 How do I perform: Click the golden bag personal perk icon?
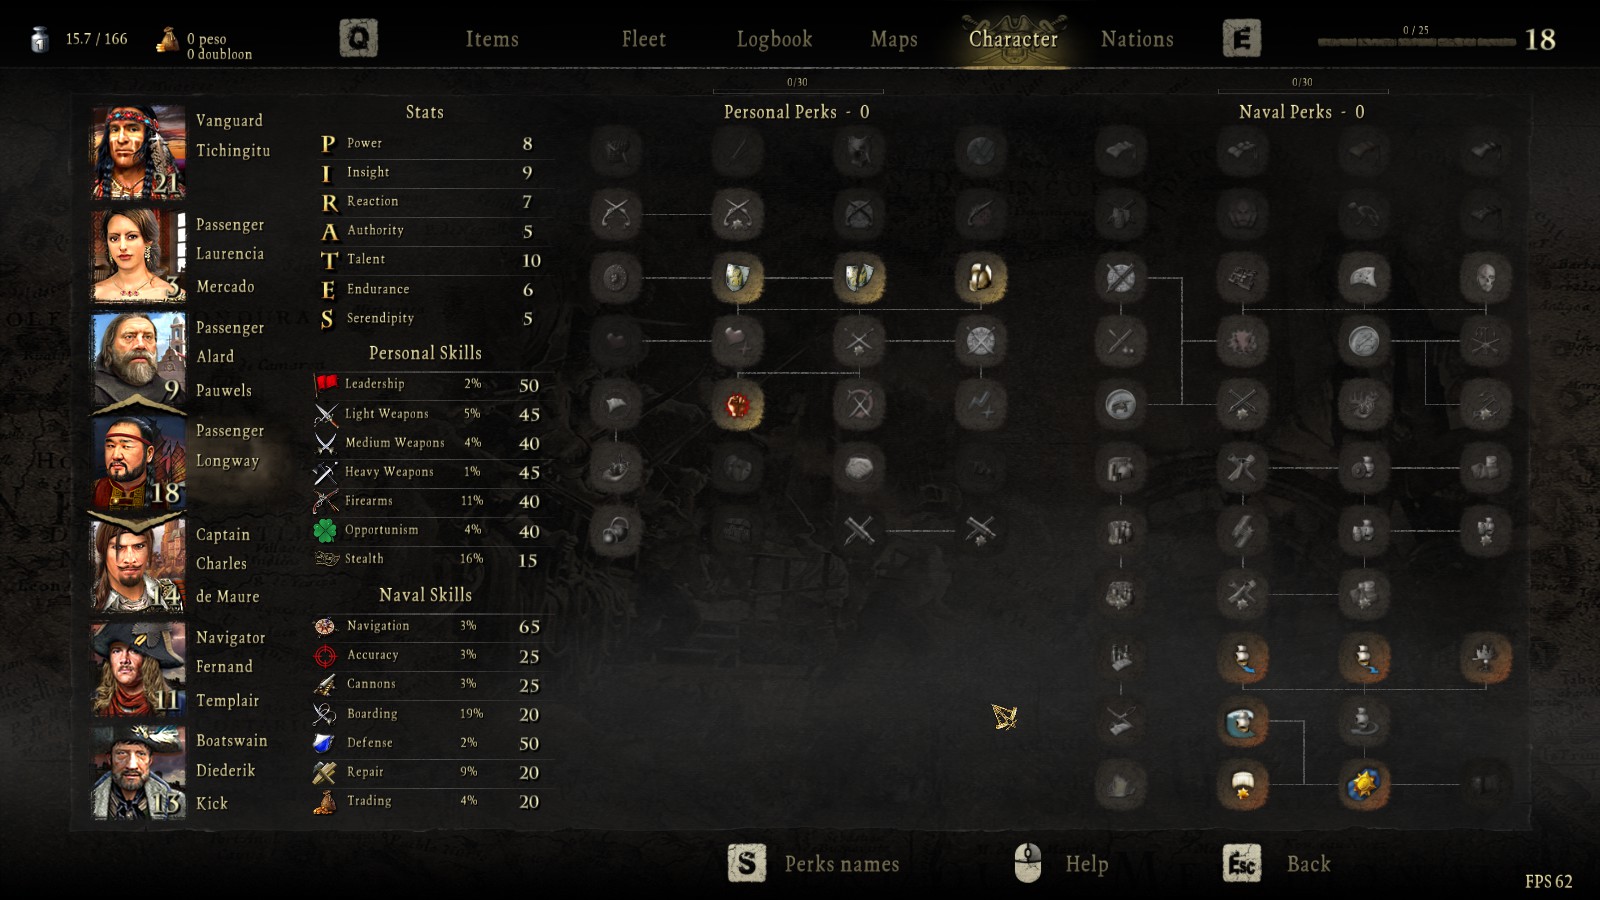(981, 277)
